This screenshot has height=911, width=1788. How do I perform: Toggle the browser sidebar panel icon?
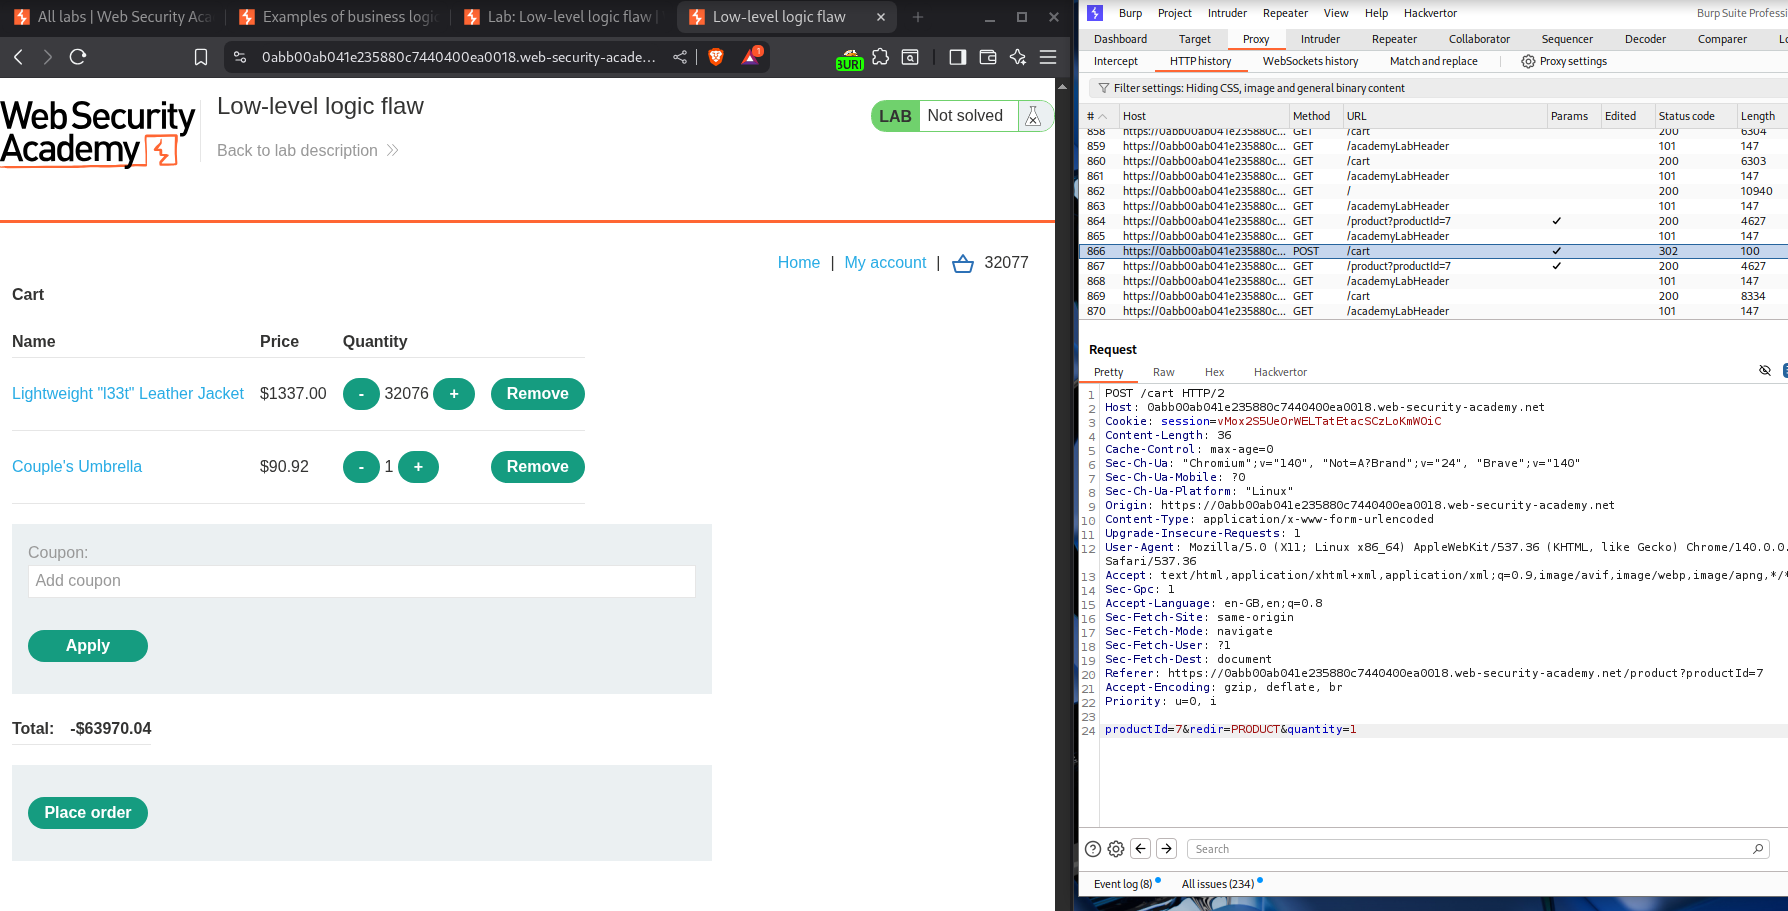(957, 57)
